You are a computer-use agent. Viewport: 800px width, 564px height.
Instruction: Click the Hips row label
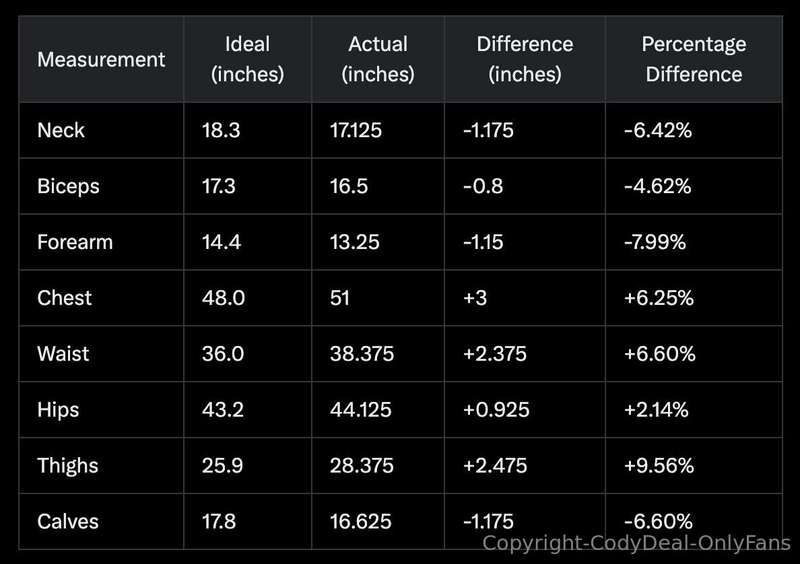click(58, 410)
